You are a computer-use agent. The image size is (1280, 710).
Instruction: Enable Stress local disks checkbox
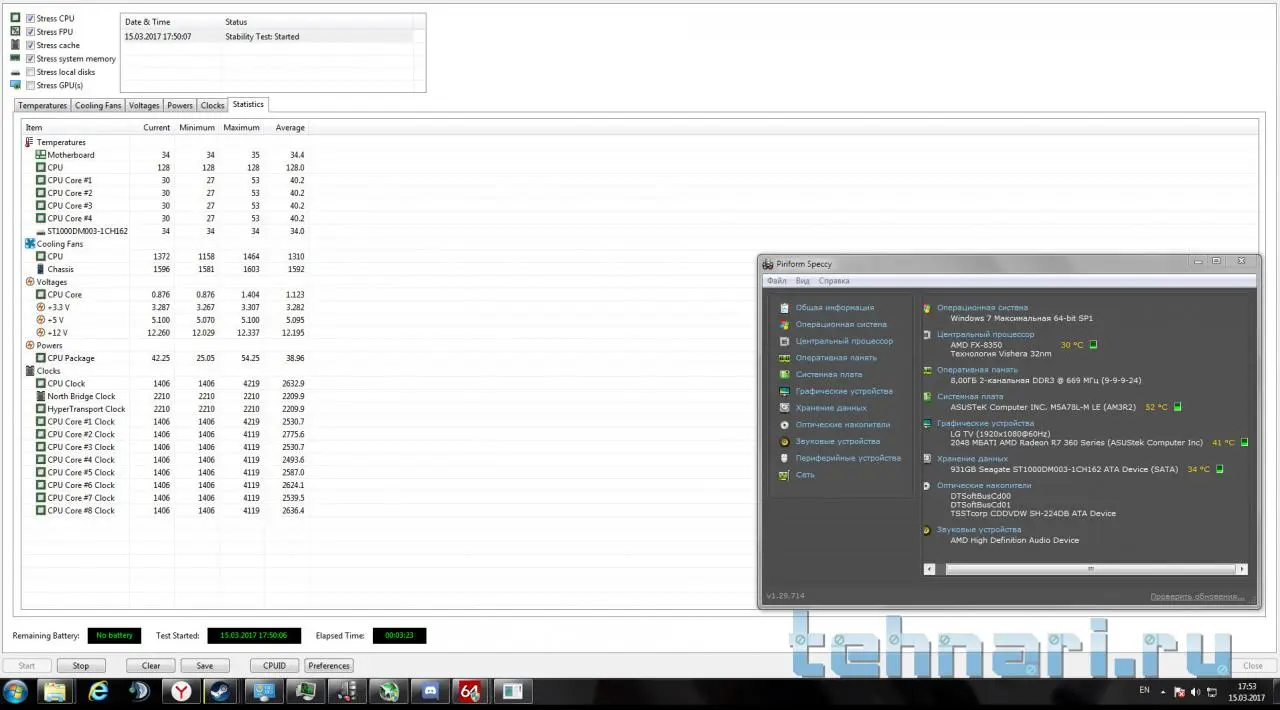point(30,72)
